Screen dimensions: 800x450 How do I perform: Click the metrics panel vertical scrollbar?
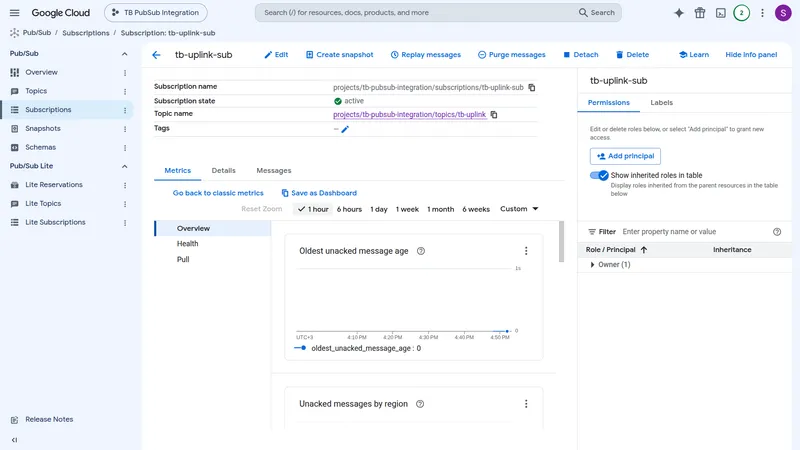tap(561, 241)
